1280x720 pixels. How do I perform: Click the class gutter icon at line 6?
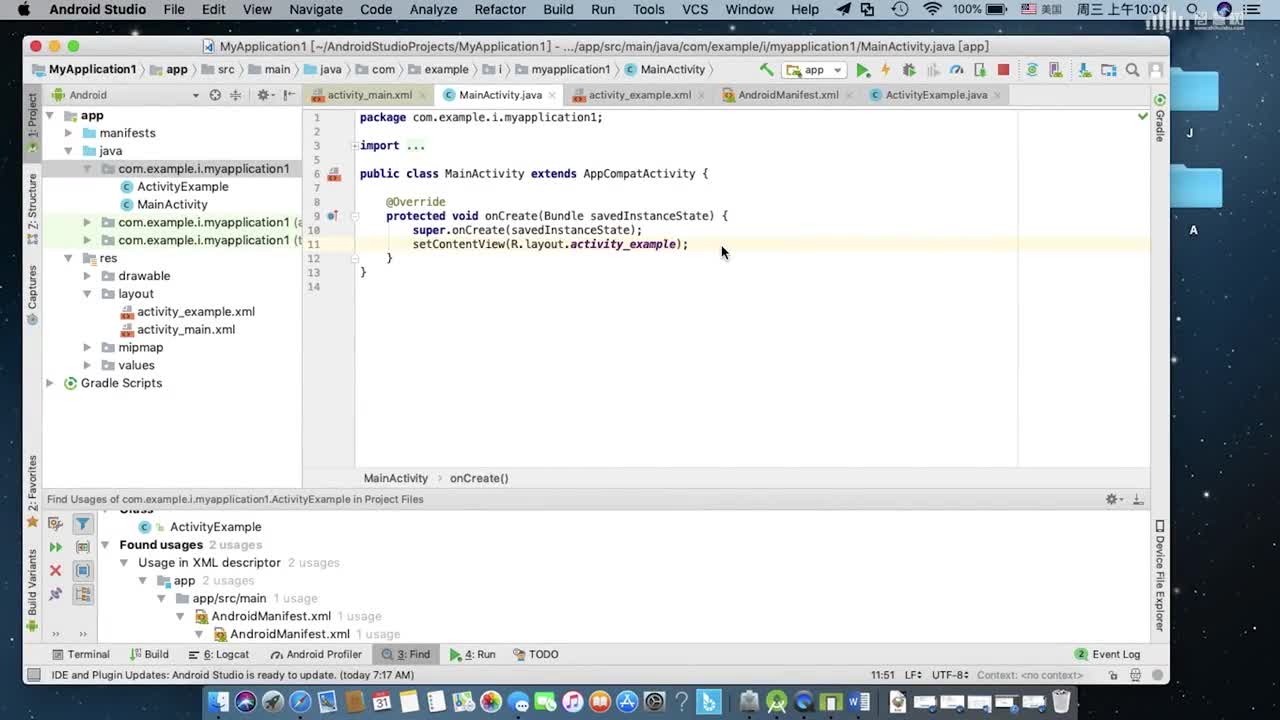pyautogui.click(x=337, y=174)
